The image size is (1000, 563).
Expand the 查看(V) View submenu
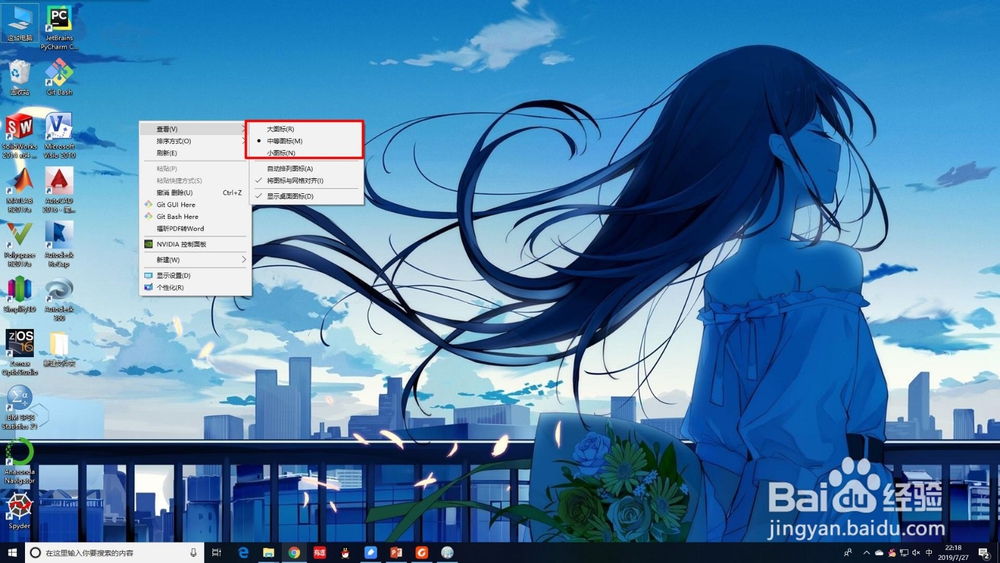[x=195, y=129]
